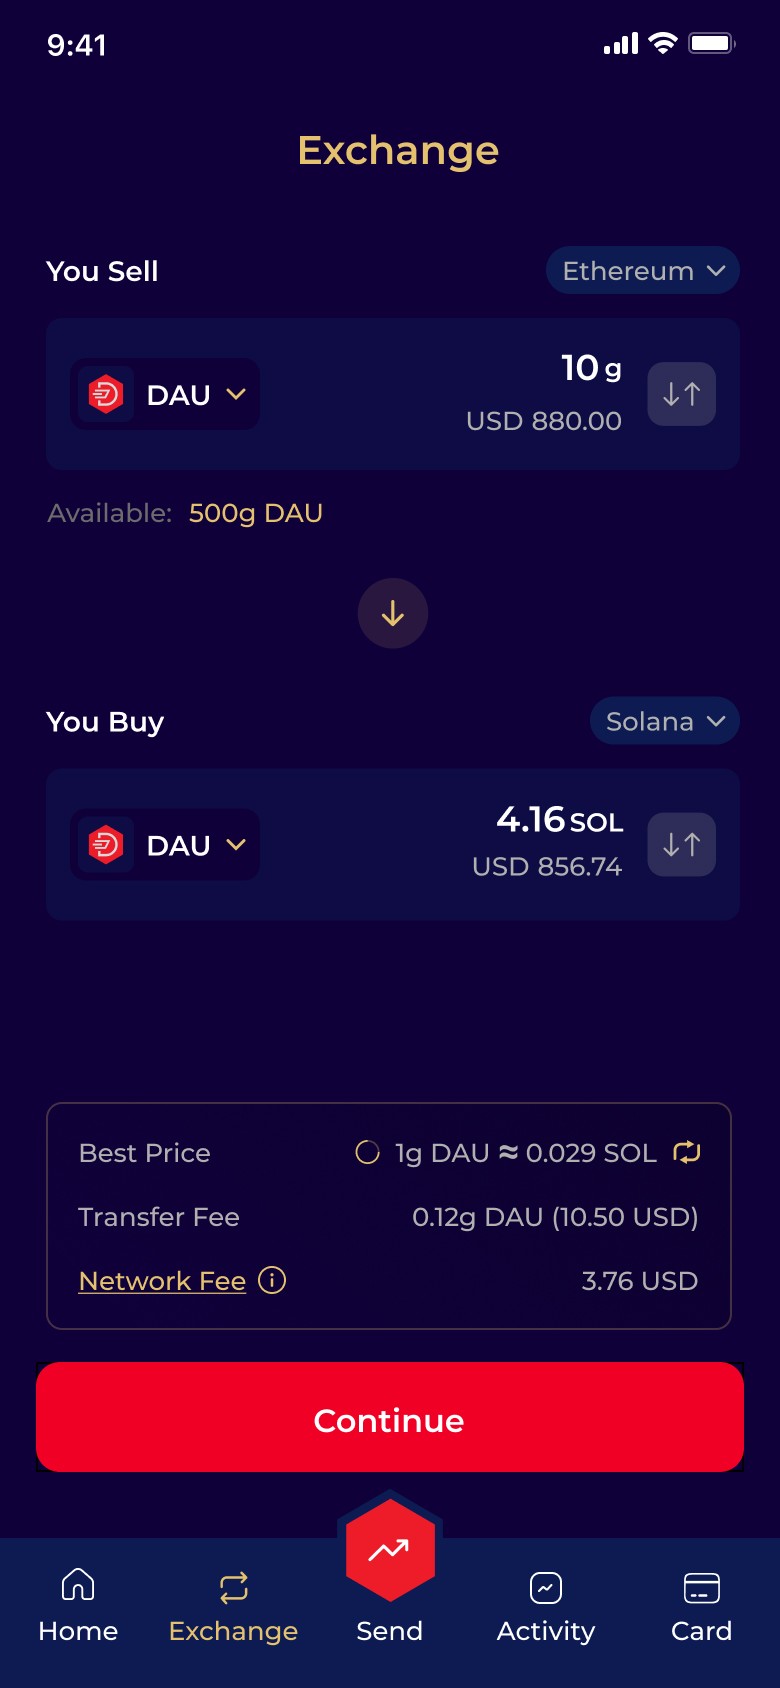Expand the DAU token selector under You Buy

click(x=165, y=845)
